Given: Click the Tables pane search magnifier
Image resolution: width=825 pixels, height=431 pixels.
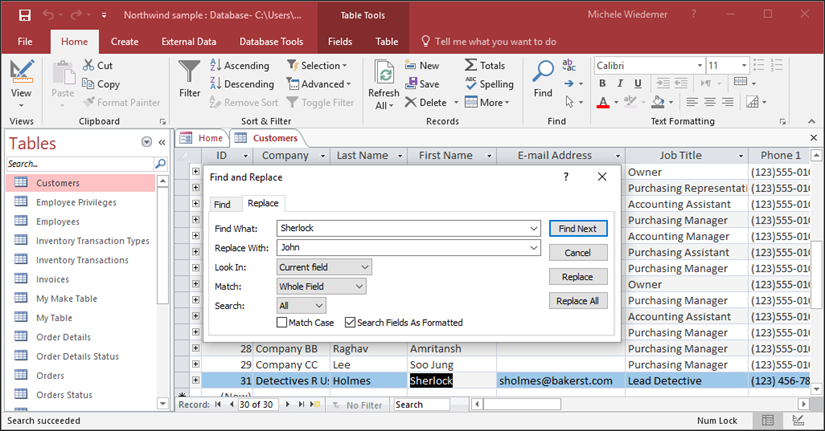Looking at the screenshot, I should pyautogui.click(x=160, y=164).
